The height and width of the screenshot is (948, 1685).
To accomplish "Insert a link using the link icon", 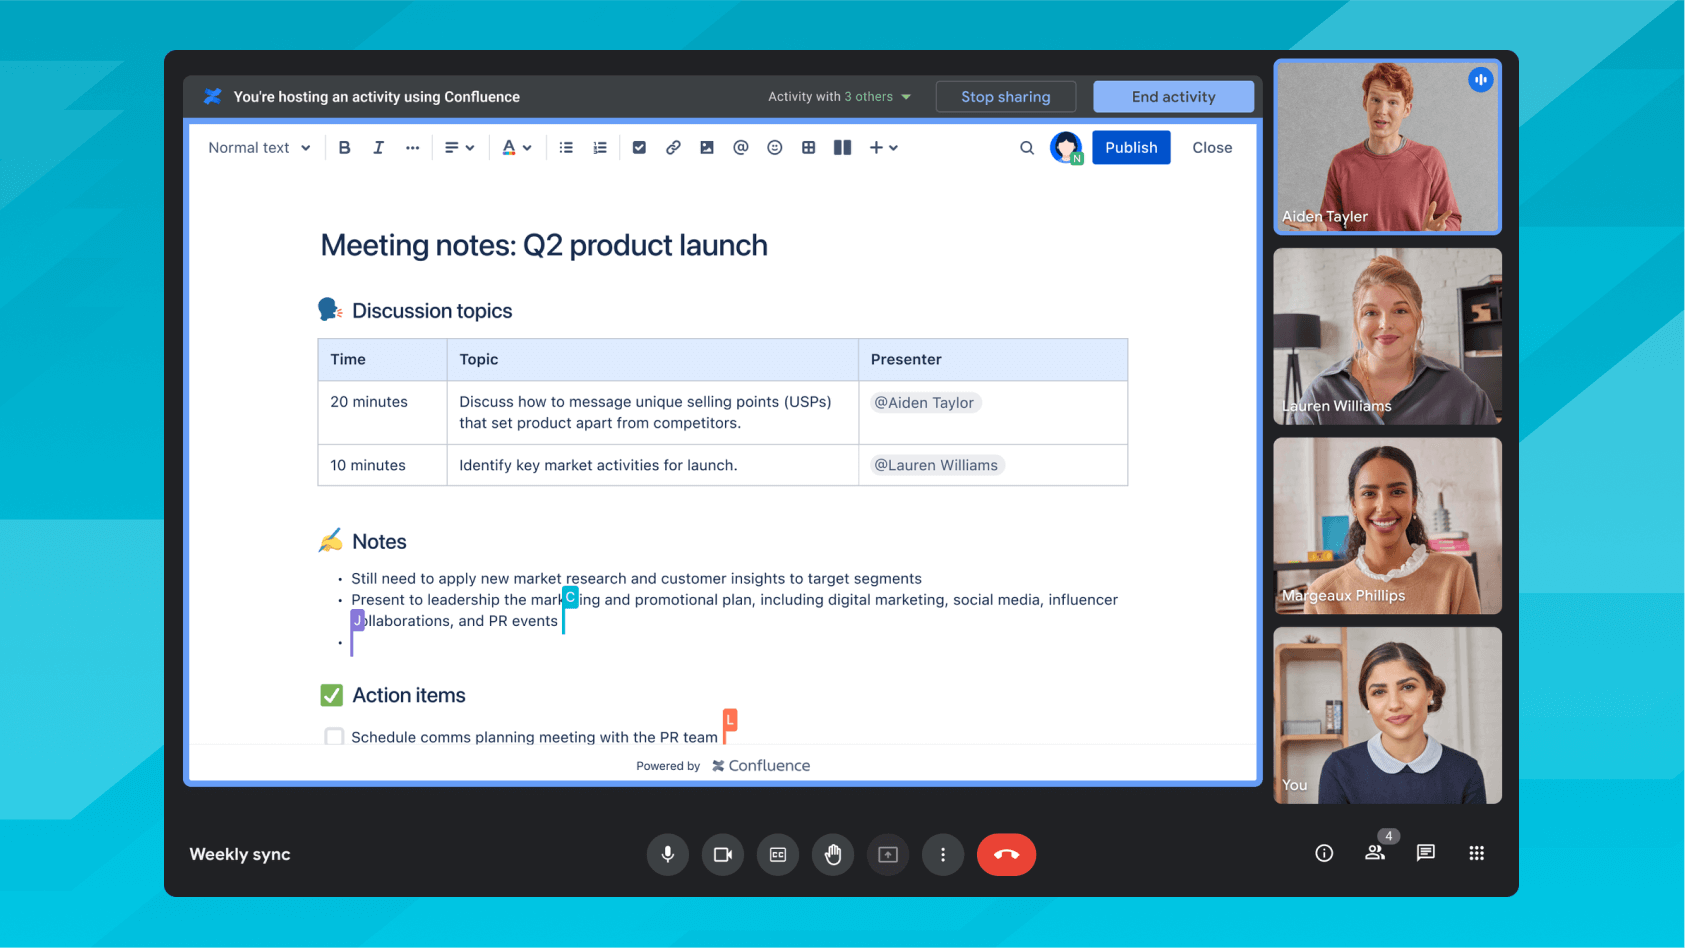I will pyautogui.click(x=673, y=148).
